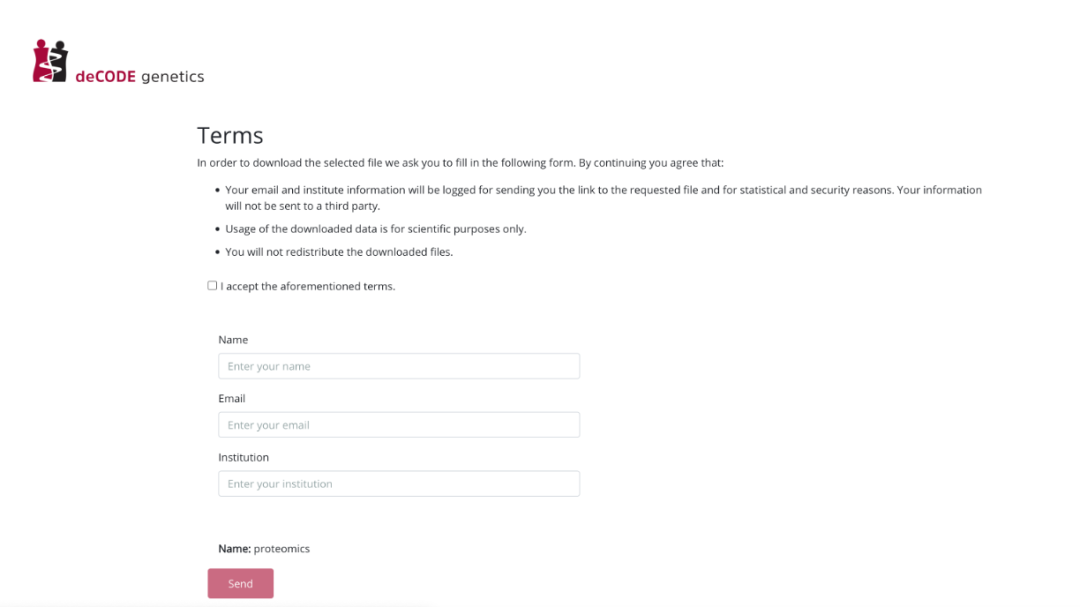This screenshot has height=607, width=1080.
Task: Focus the "Enter your email" input
Action: click(x=399, y=425)
